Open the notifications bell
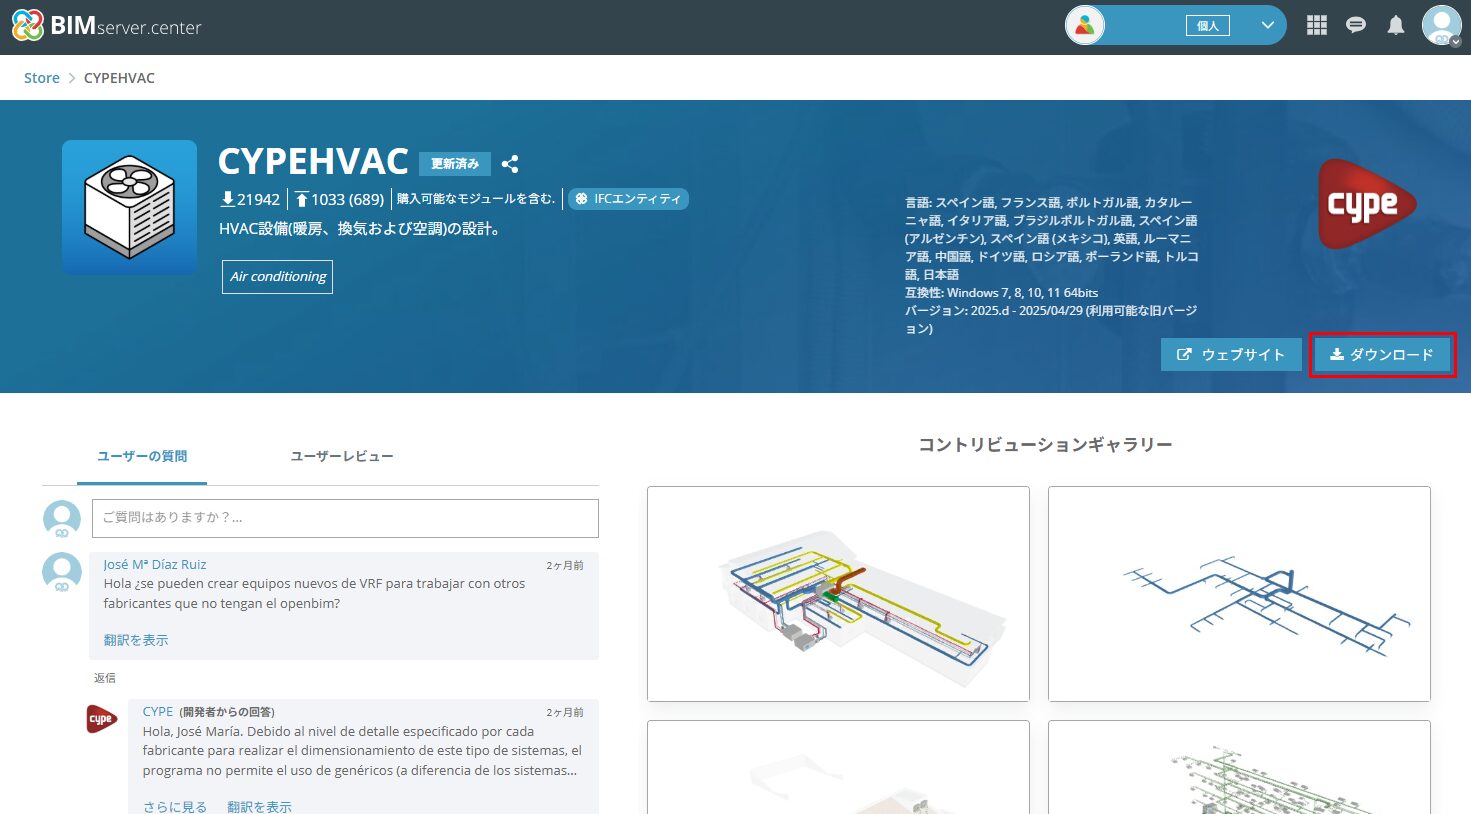1471x814 pixels. 1396,26
